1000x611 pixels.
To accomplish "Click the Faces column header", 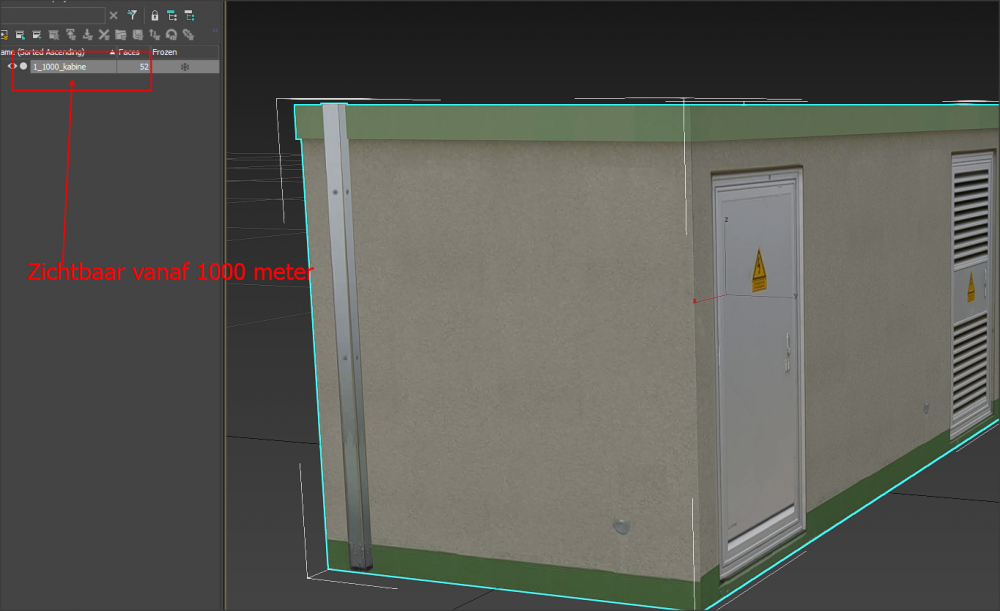I will 129,51.
